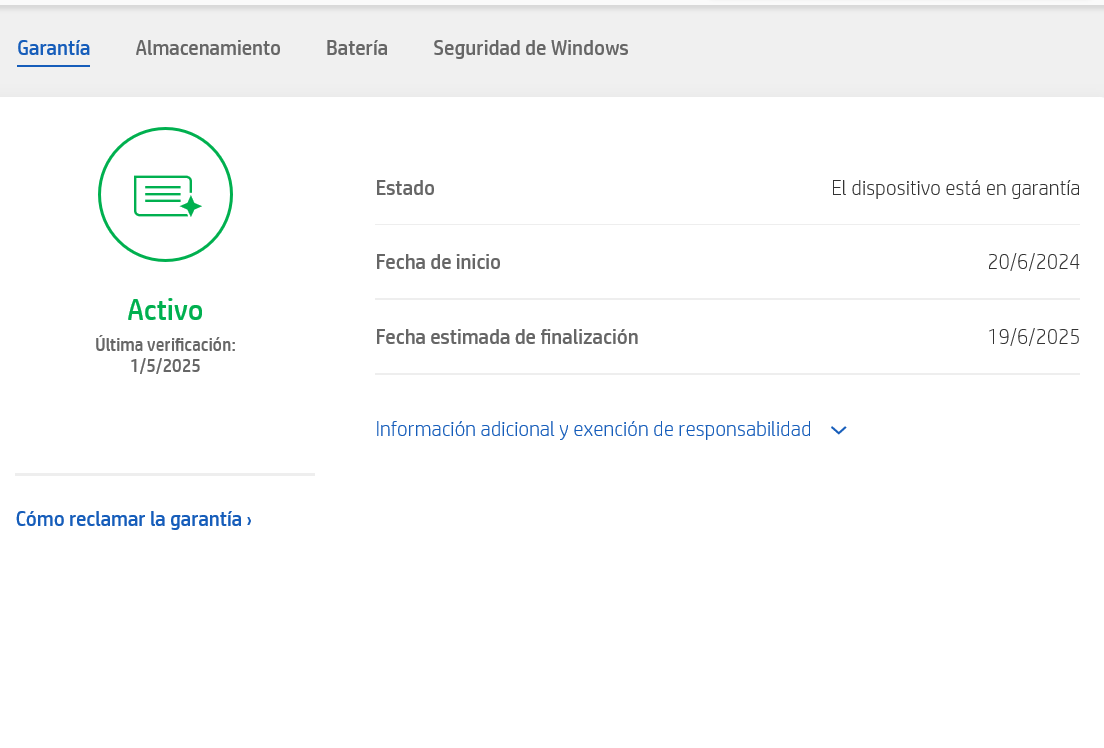Expand Información adicional y exención de responsabilidad
This screenshot has height=748, width=1104.
point(593,429)
